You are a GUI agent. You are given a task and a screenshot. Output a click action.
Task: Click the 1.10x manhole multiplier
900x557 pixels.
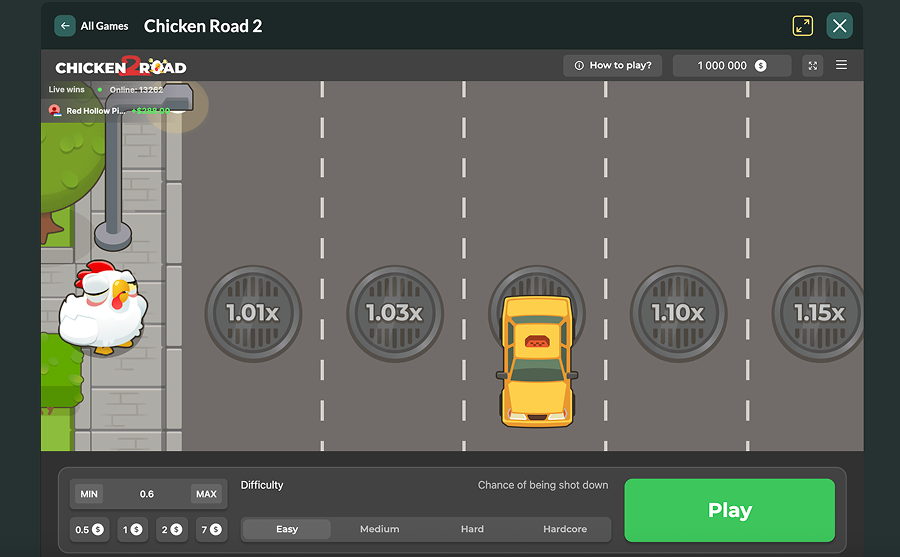pos(678,313)
